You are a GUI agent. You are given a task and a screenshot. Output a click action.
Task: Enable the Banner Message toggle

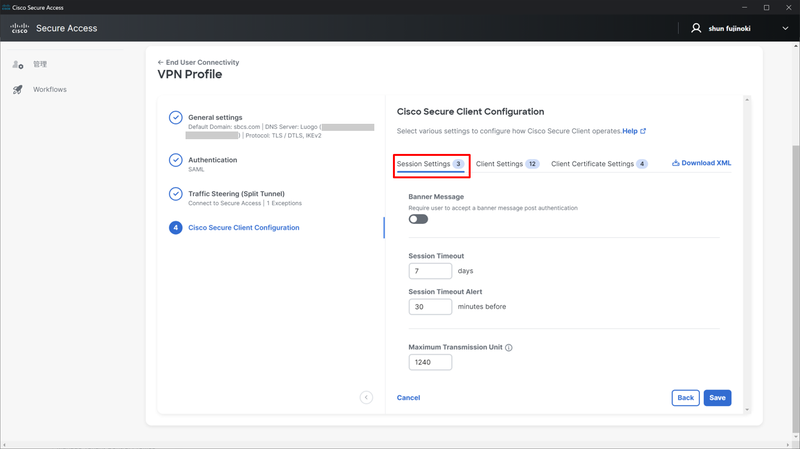point(418,219)
